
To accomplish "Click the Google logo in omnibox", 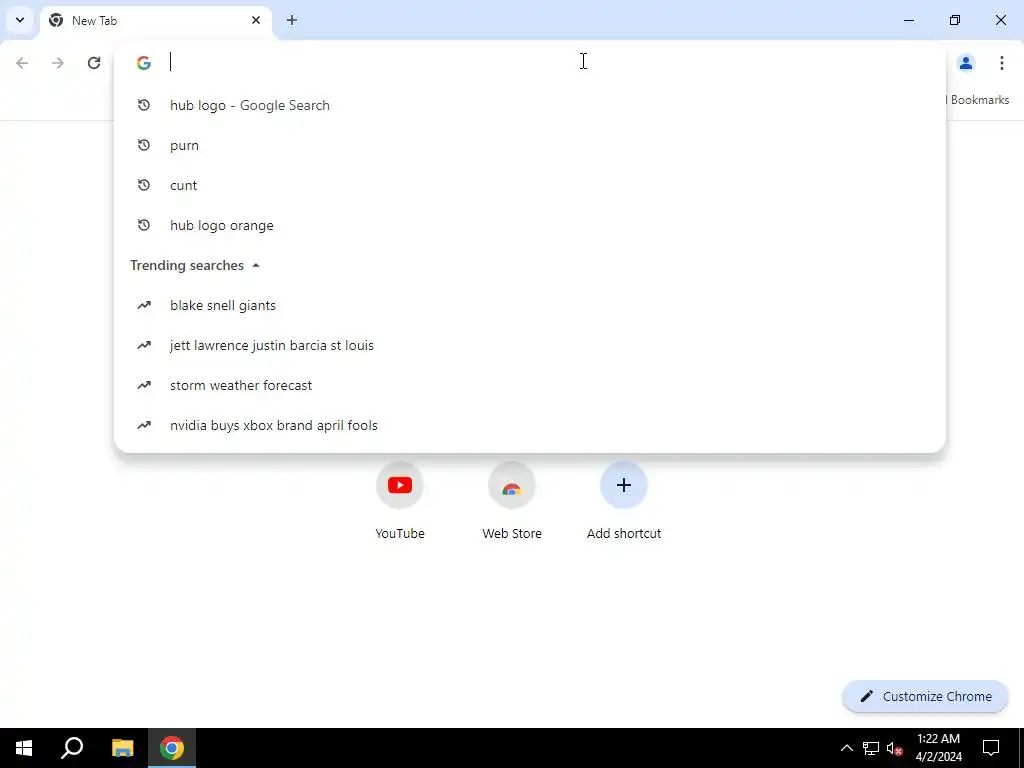I will coord(144,63).
